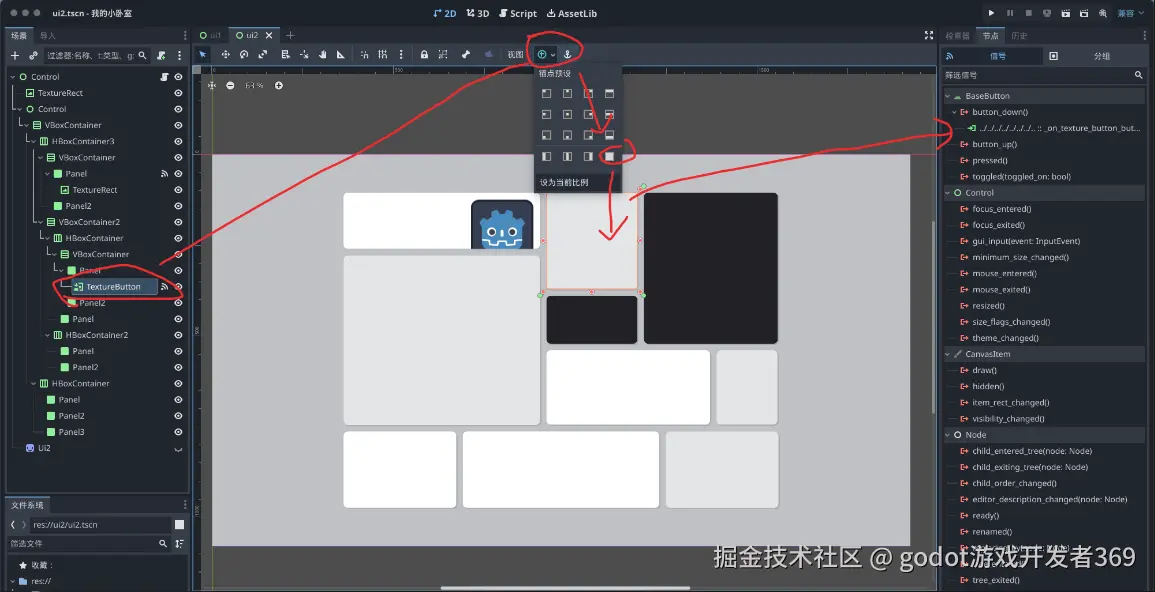Viewport: 1155px width, 592px height.
Task: Switch to the 2D workspace
Action: pos(444,13)
